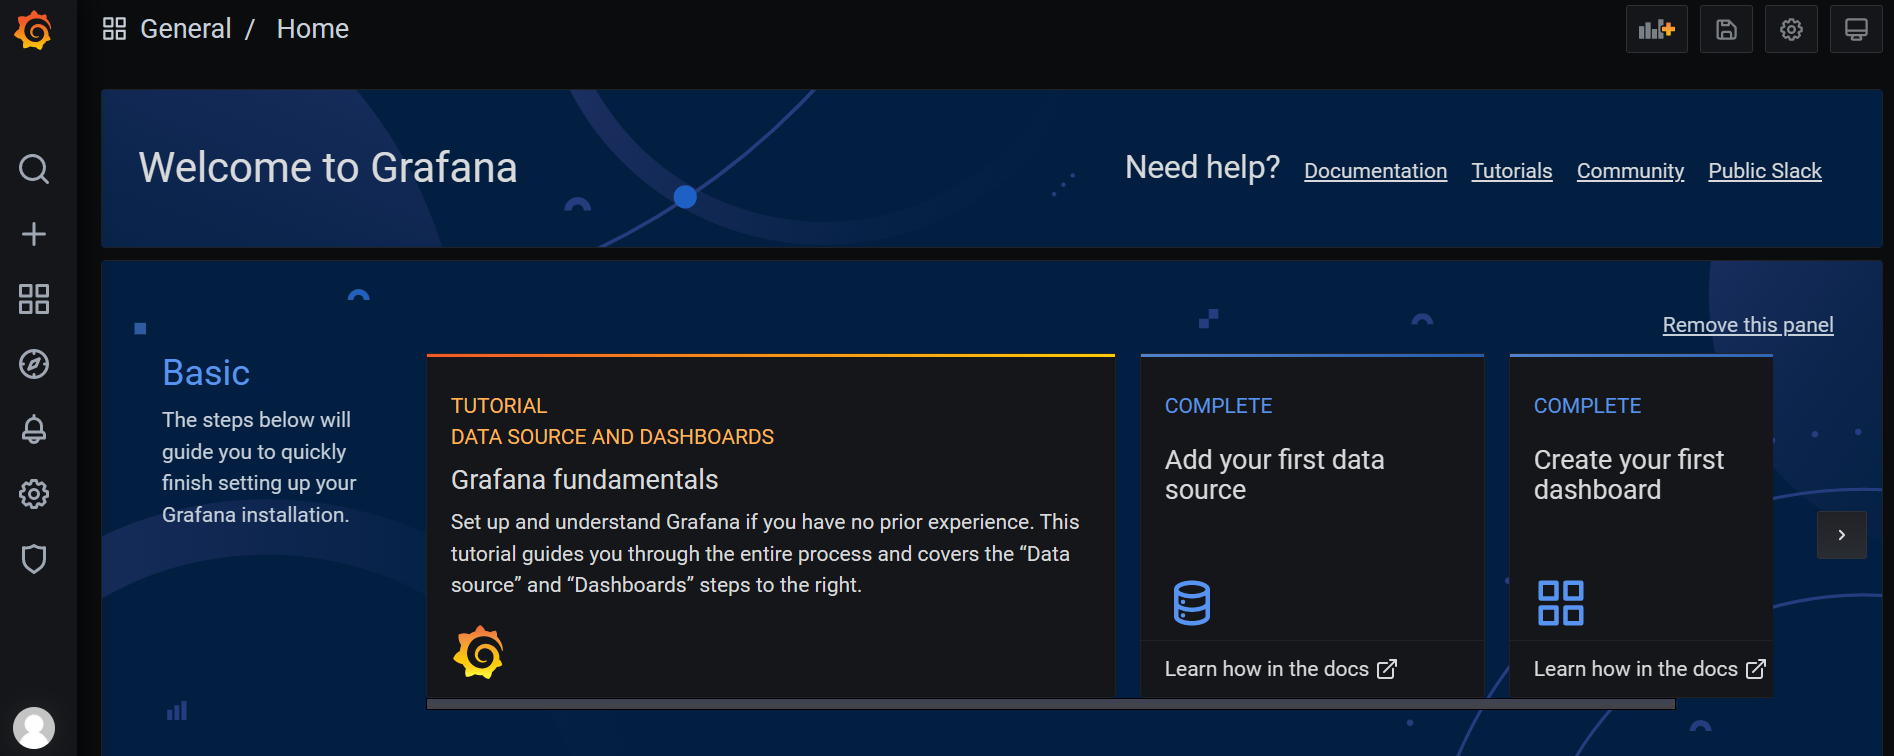Click the COMPLETE label on data source card

[x=1219, y=406]
